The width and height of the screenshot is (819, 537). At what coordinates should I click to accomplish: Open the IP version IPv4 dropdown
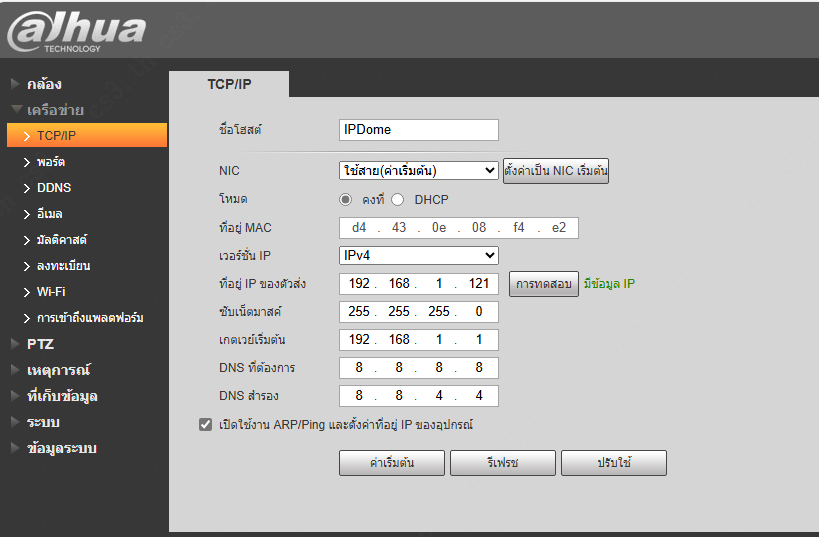click(x=418, y=255)
